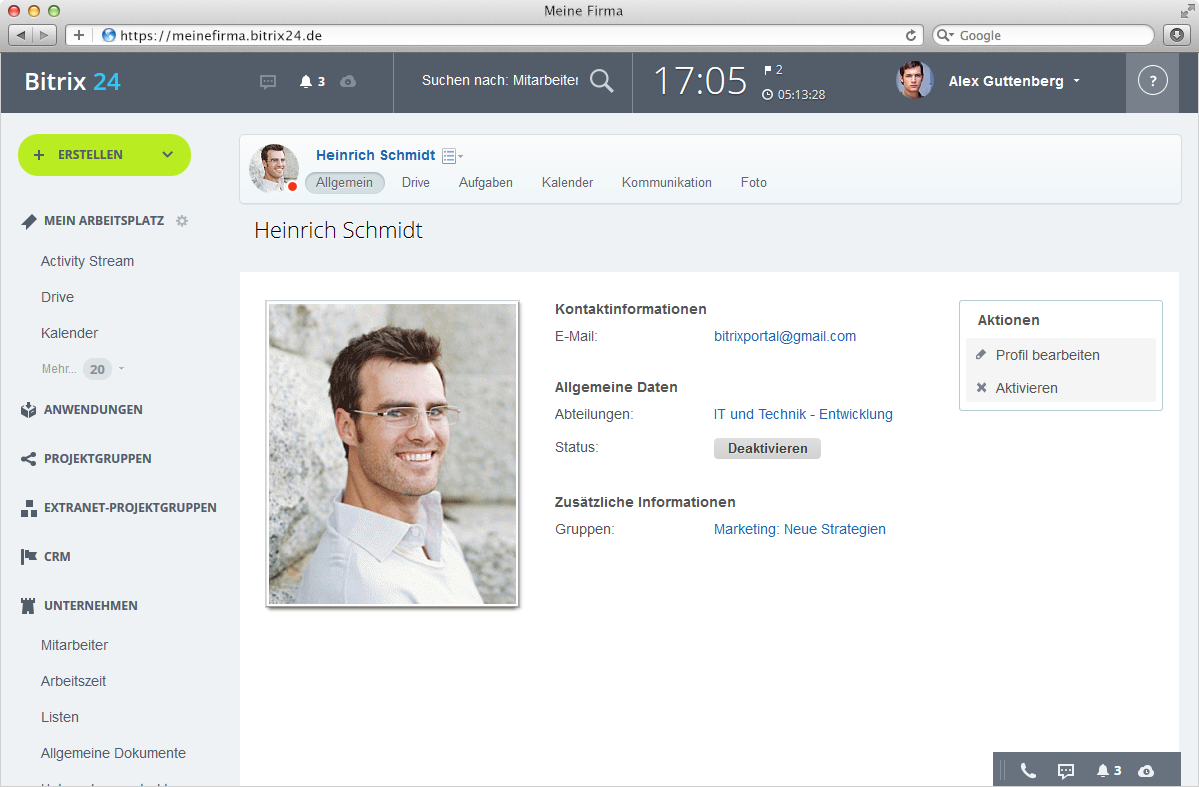Open Listen in the sidebar
The height and width of the screenshot is (787, 1199).
60,717
